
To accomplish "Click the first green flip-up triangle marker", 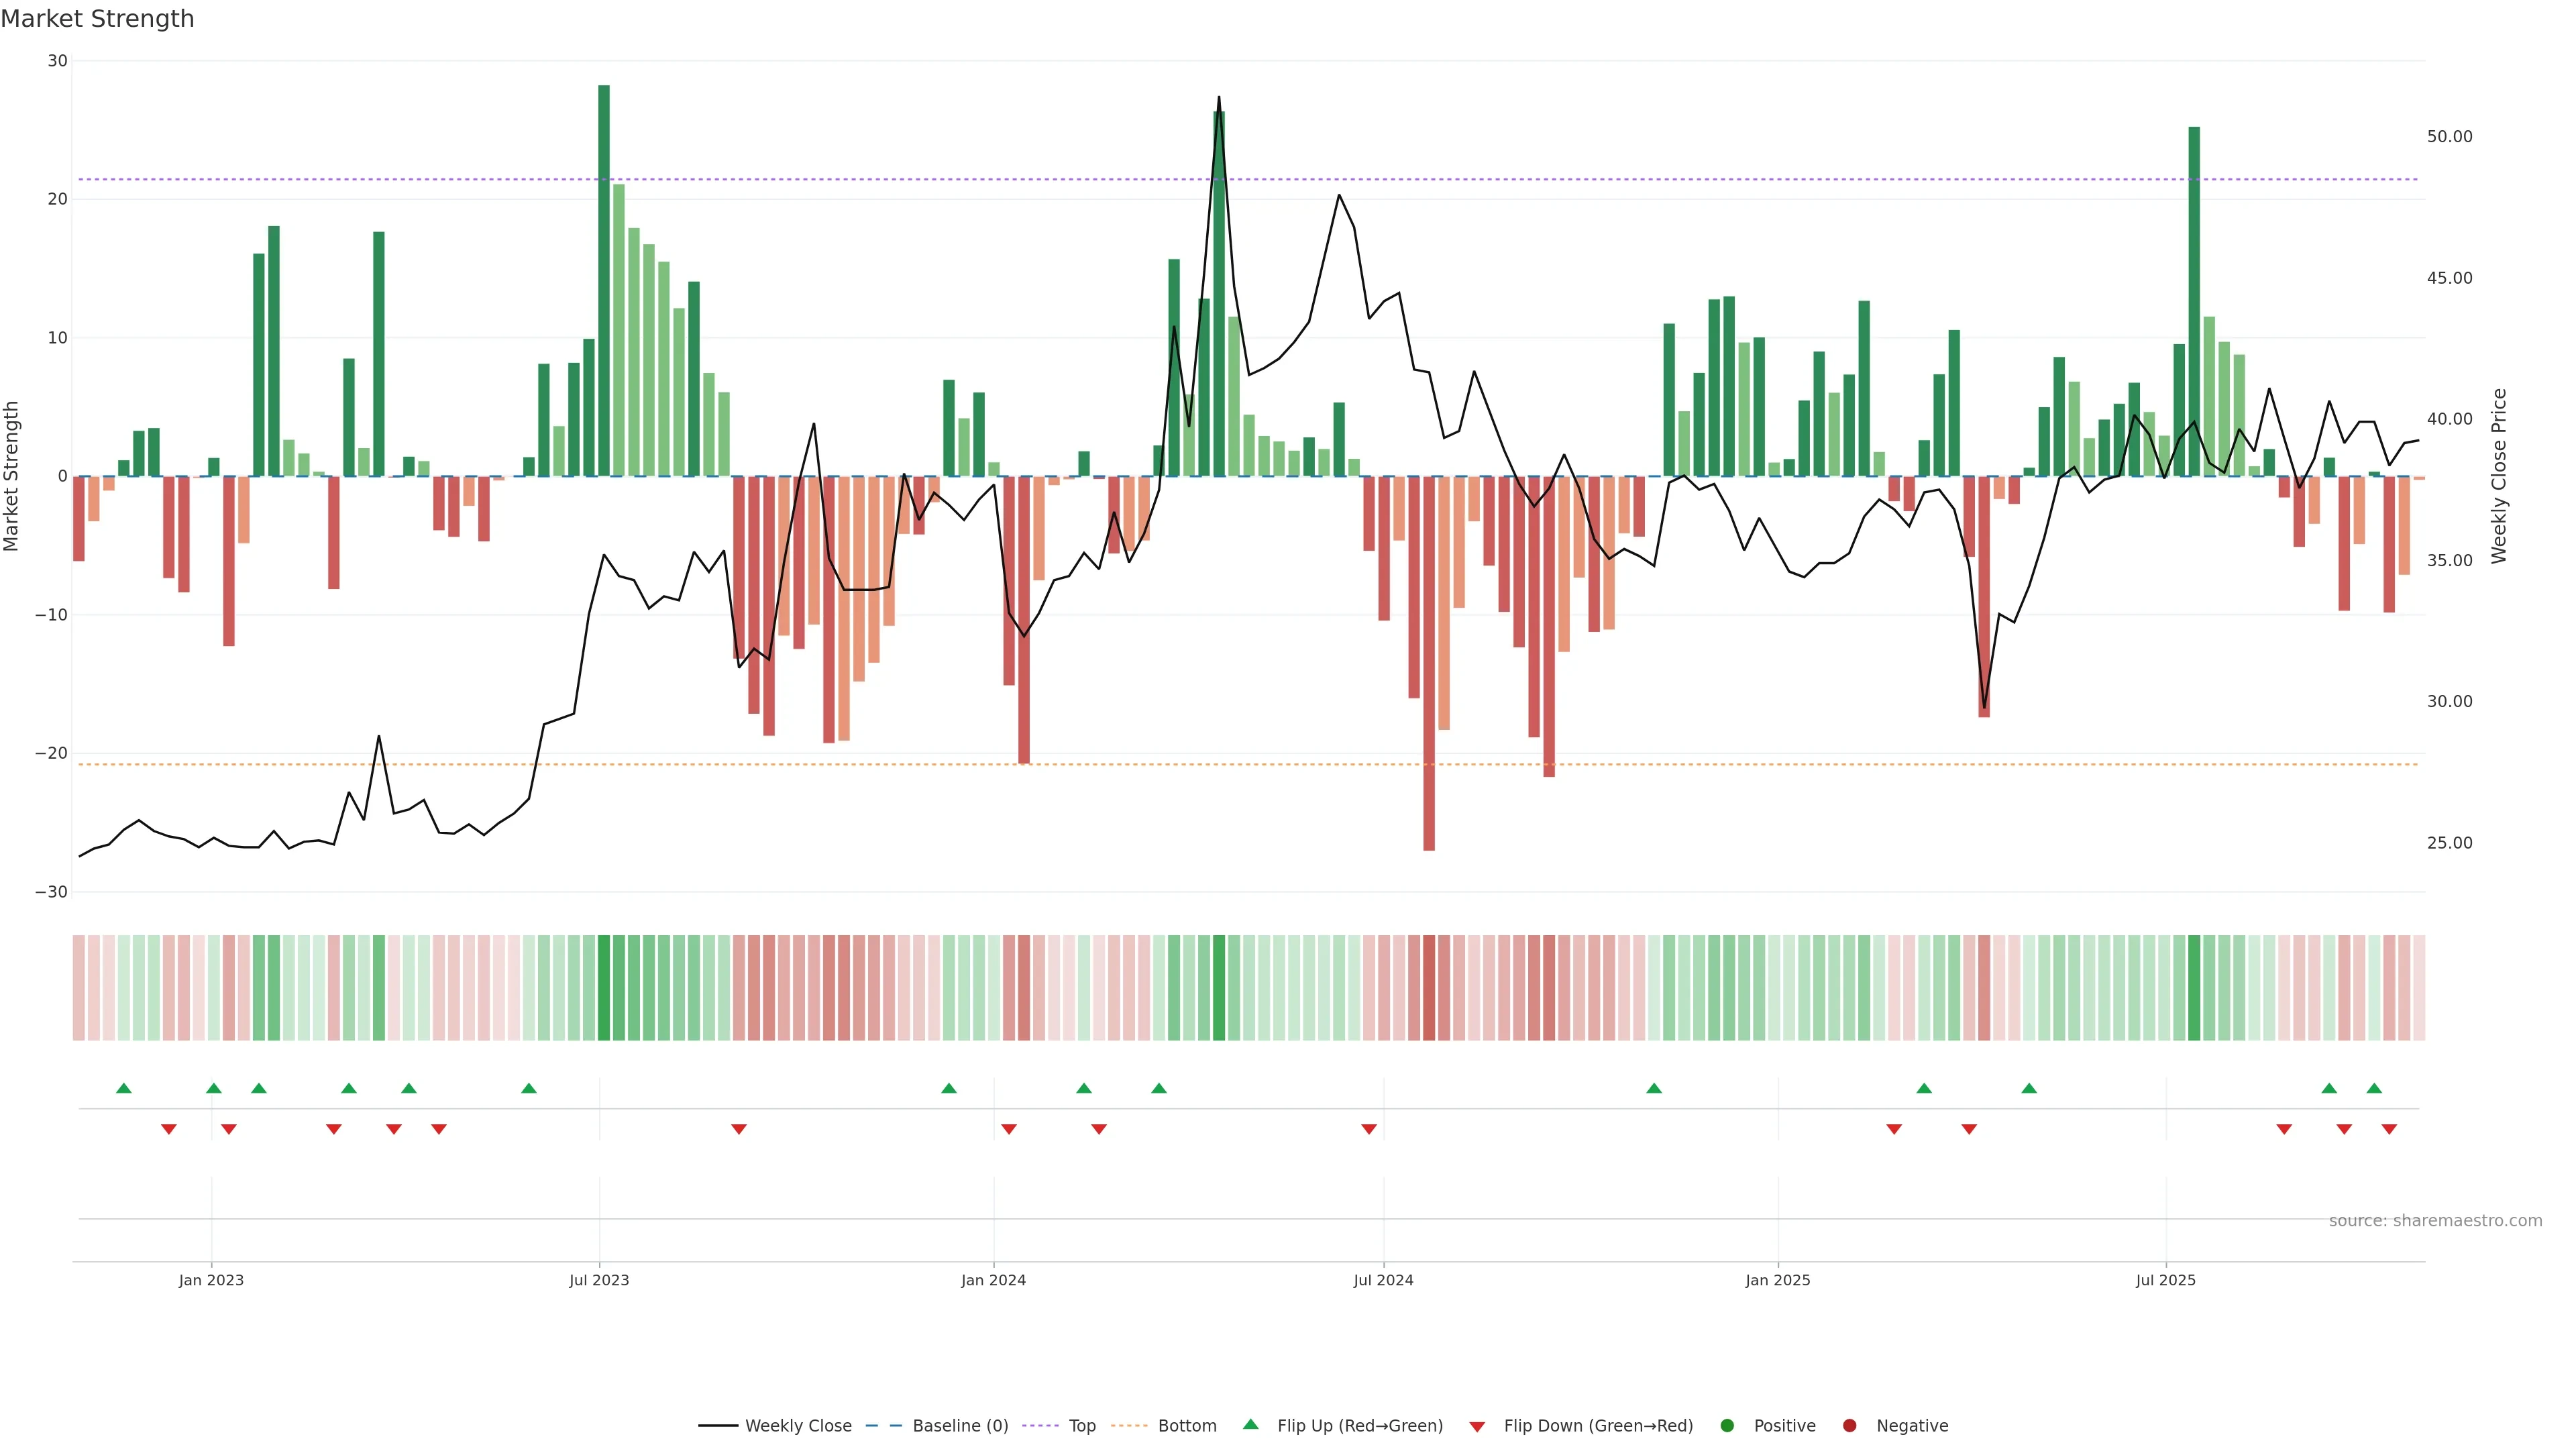I will pyautogui.click(x=124, y=1088).
